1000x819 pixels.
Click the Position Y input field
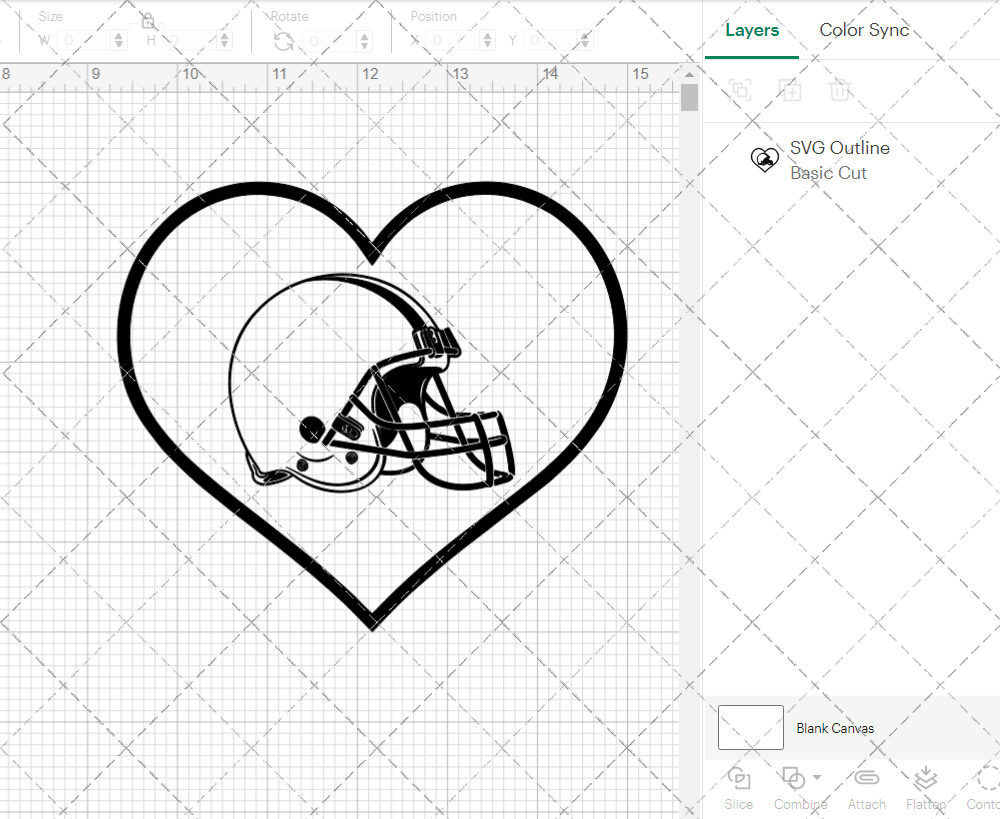click(550, 41)
